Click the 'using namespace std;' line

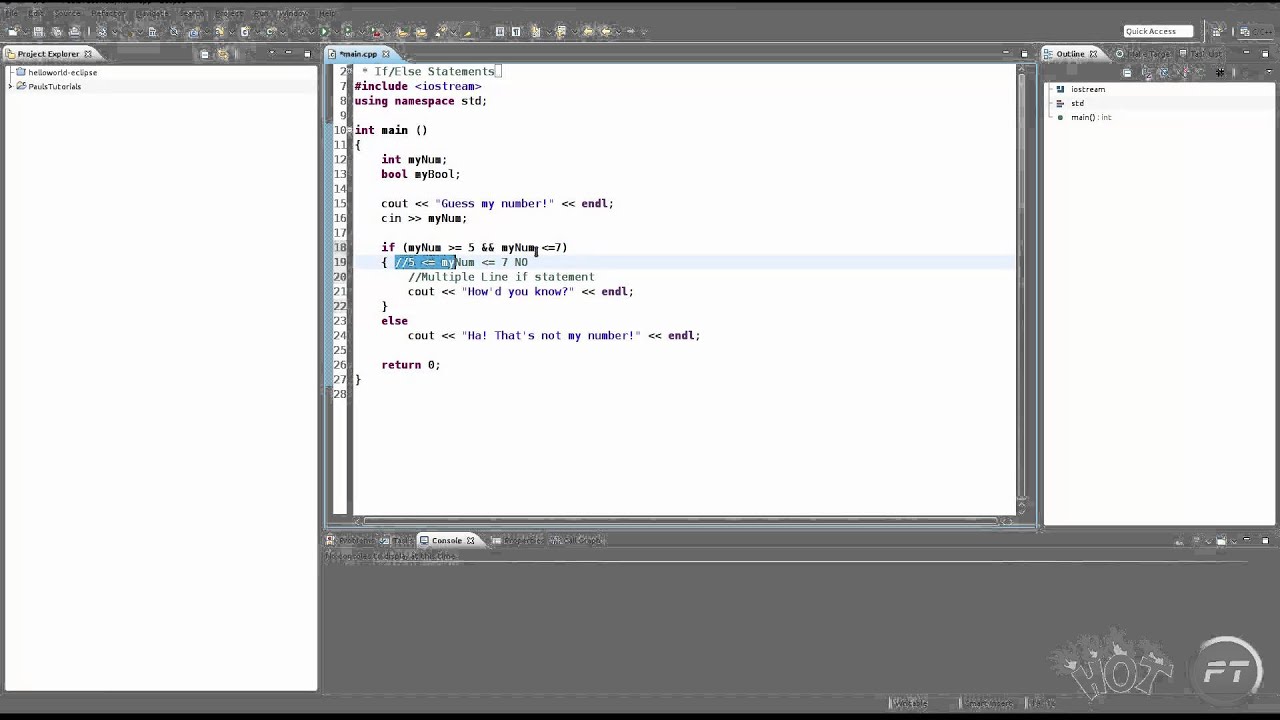[x=420, y=101]
